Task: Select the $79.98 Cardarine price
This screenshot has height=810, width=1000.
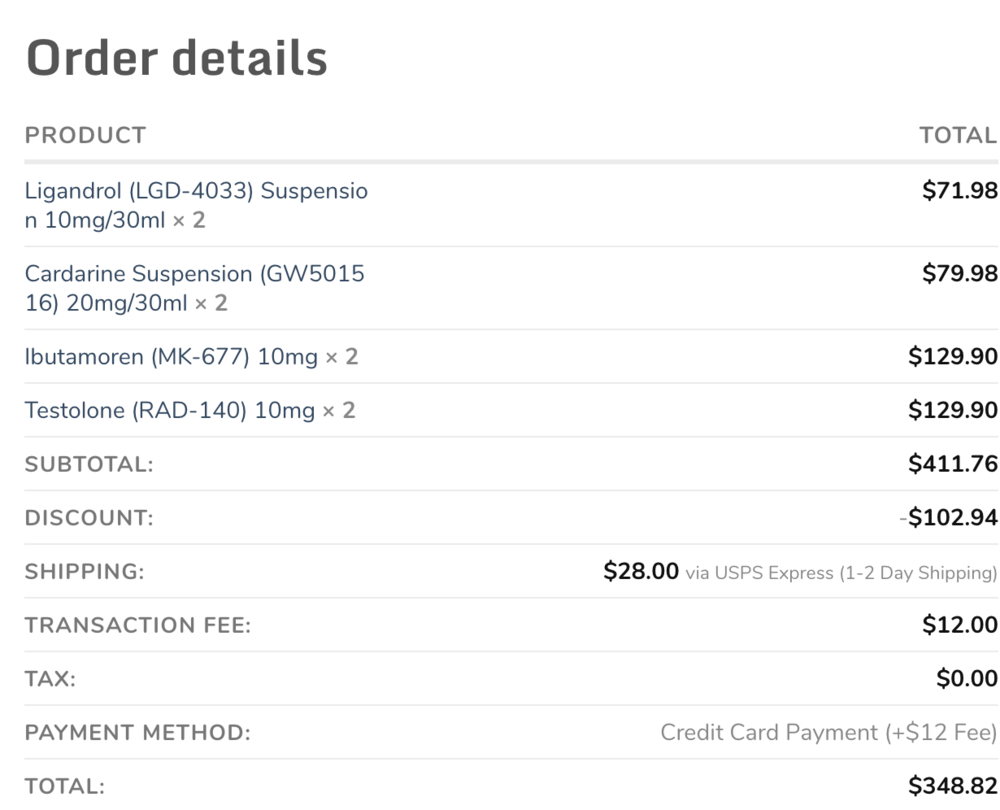Action: 960,273
